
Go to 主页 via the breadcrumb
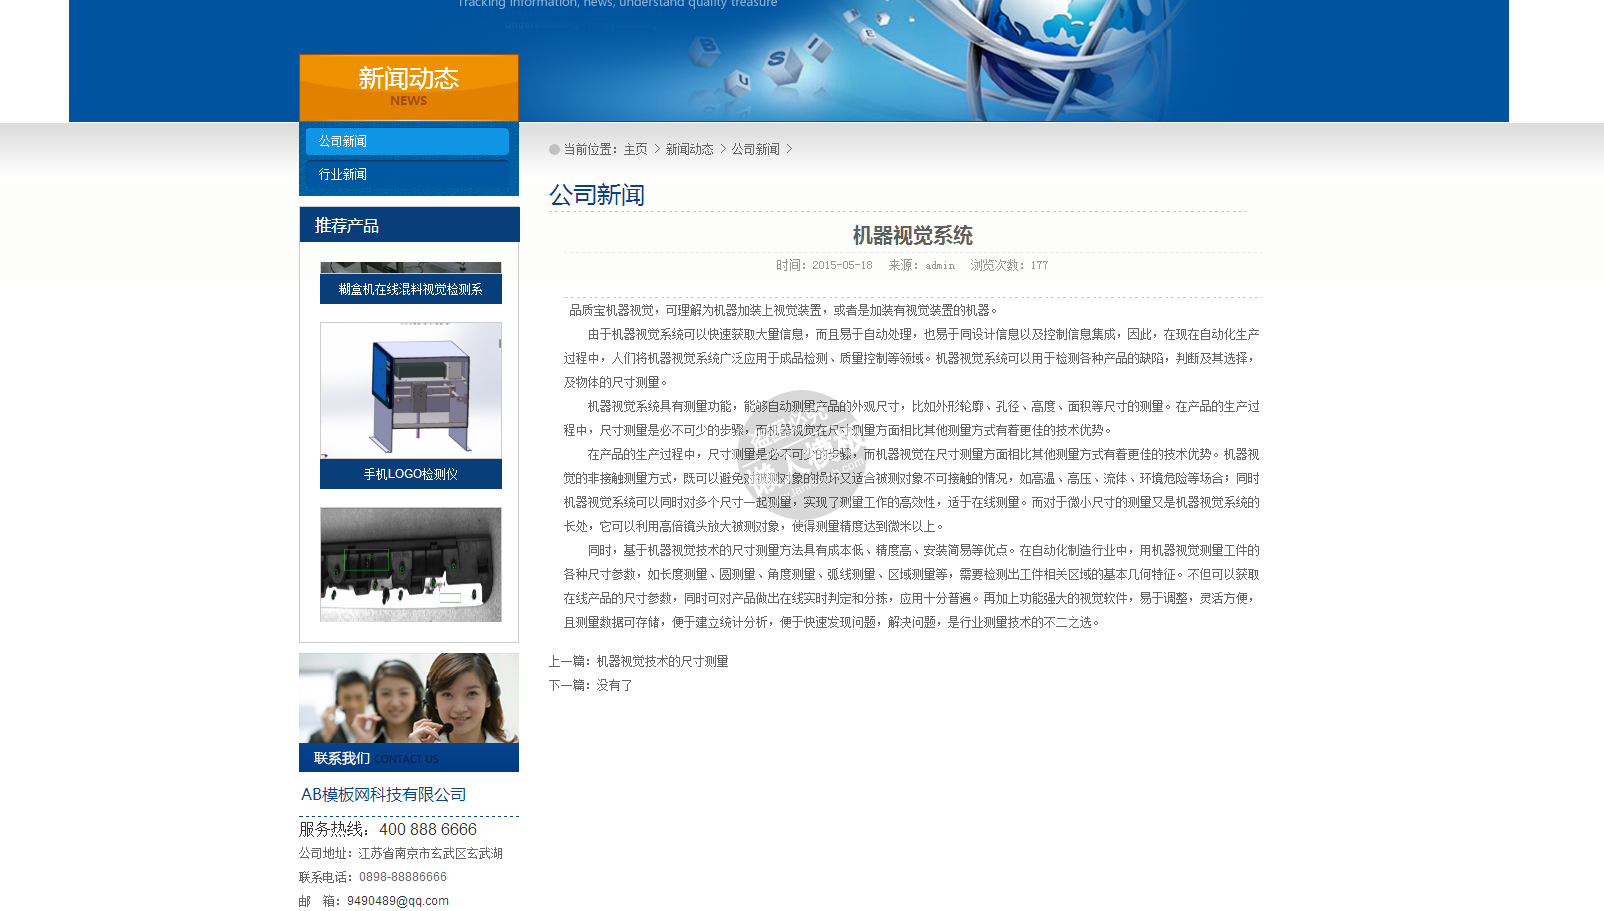(x=635, y=150)
